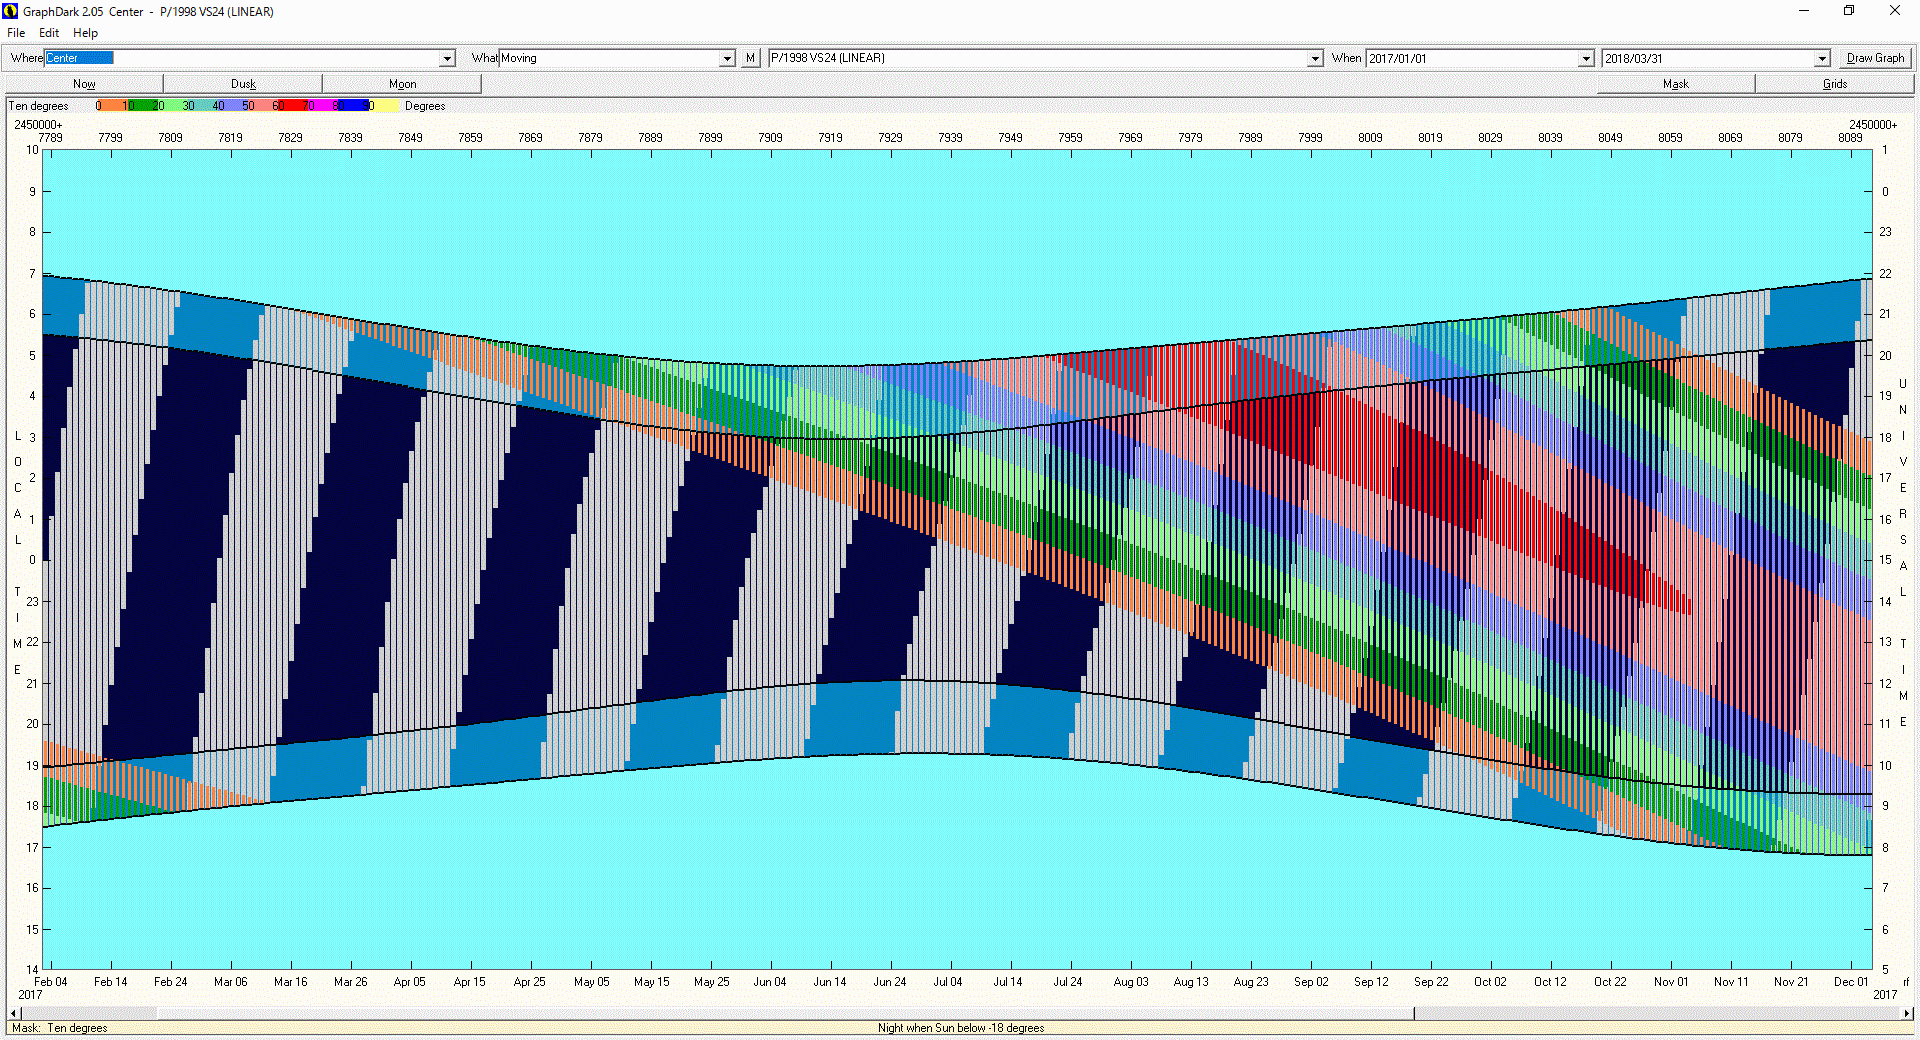Image resolution: width=1920 pixels, height=1040 pixels.
Task: Expand the Where location dropdown
Action: pos(448,59)
